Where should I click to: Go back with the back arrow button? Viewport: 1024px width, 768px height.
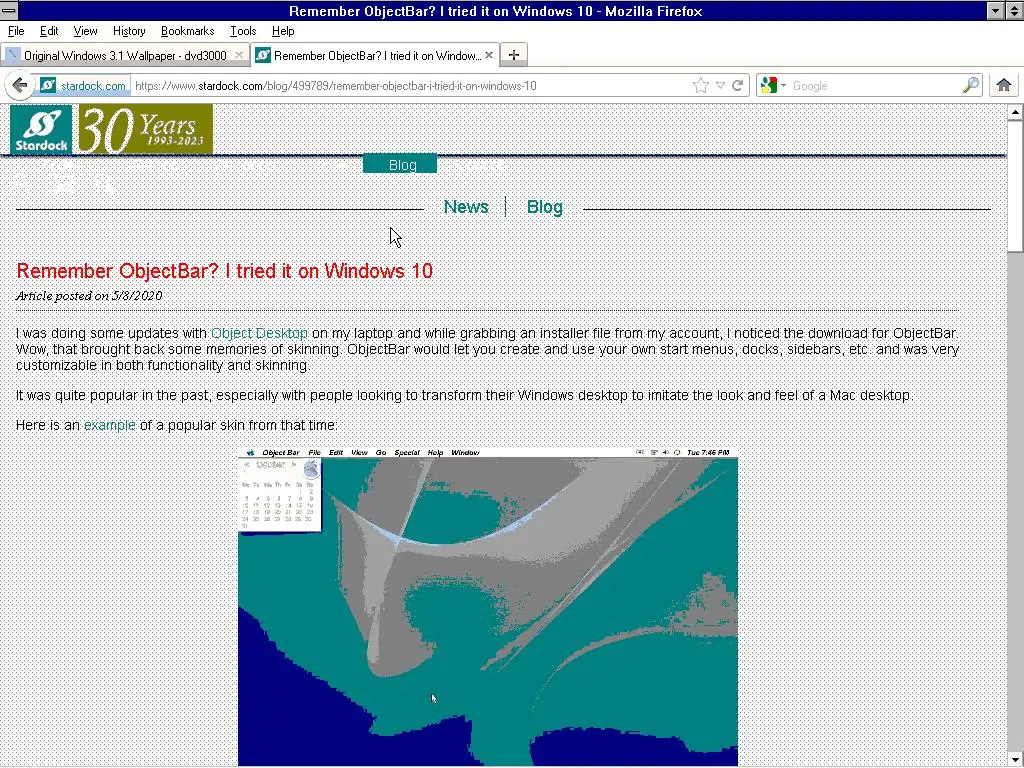(19, 86)
